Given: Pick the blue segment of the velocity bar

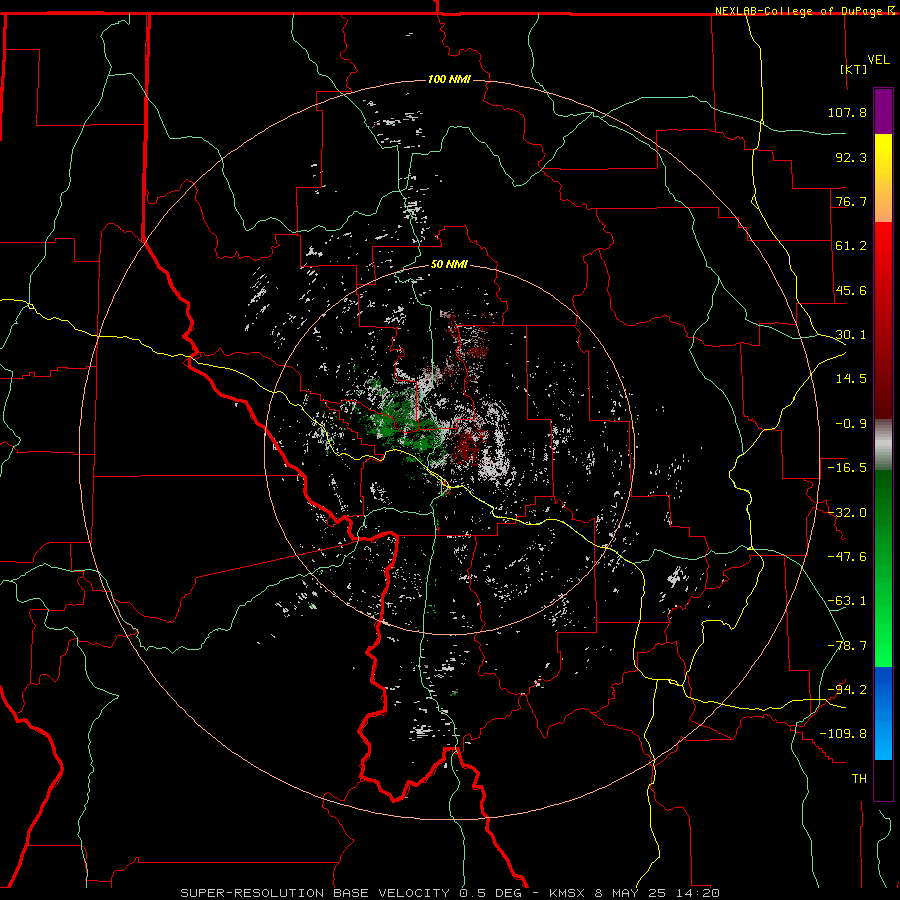Looking at the screenshot, I should tap(883, 713).
